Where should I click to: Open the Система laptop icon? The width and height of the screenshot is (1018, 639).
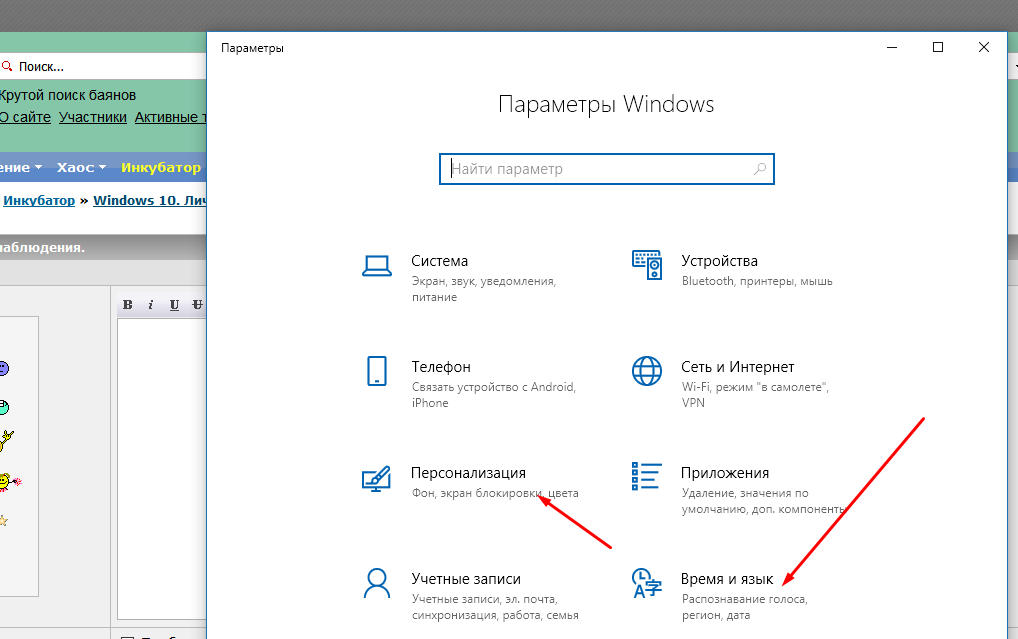point(377,266)
